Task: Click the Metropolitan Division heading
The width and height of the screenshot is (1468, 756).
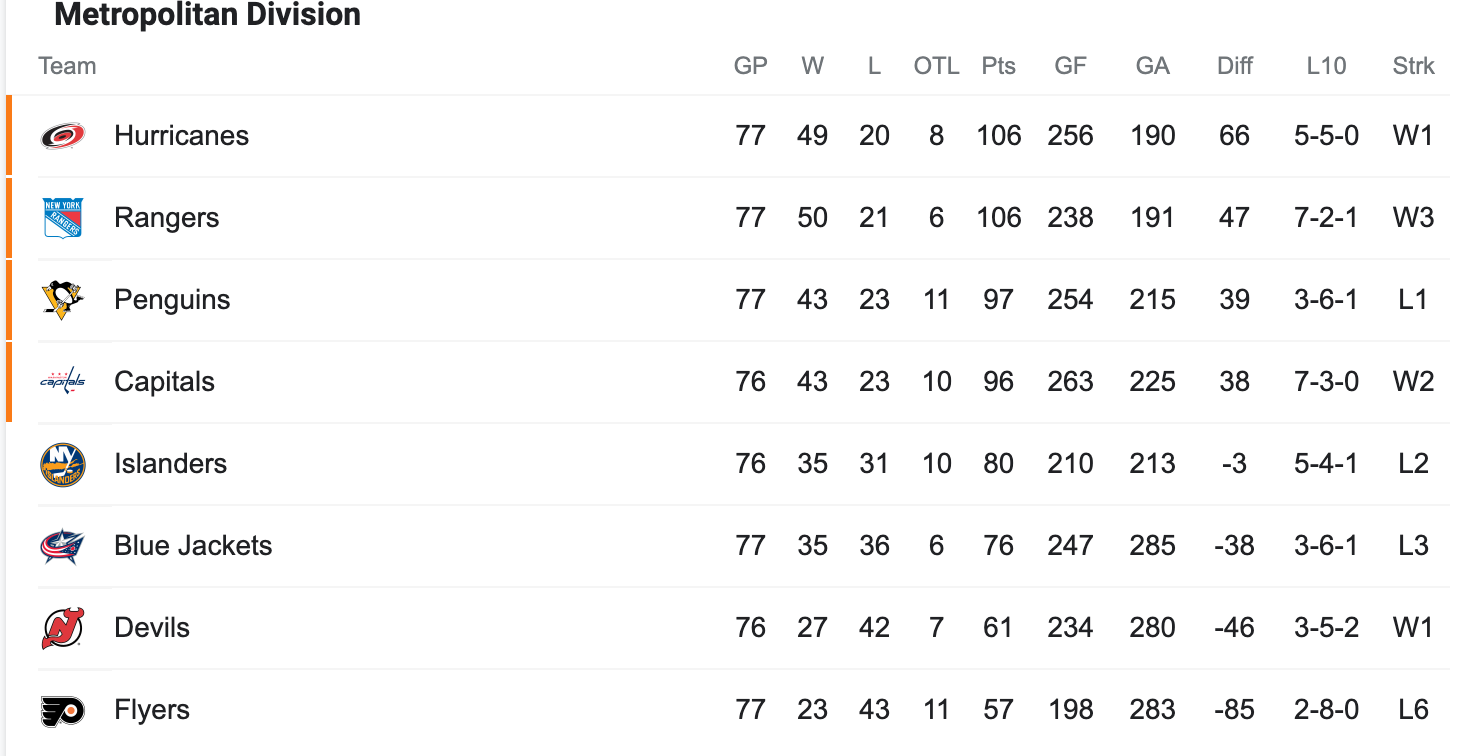Action: [x=207, y=15]
